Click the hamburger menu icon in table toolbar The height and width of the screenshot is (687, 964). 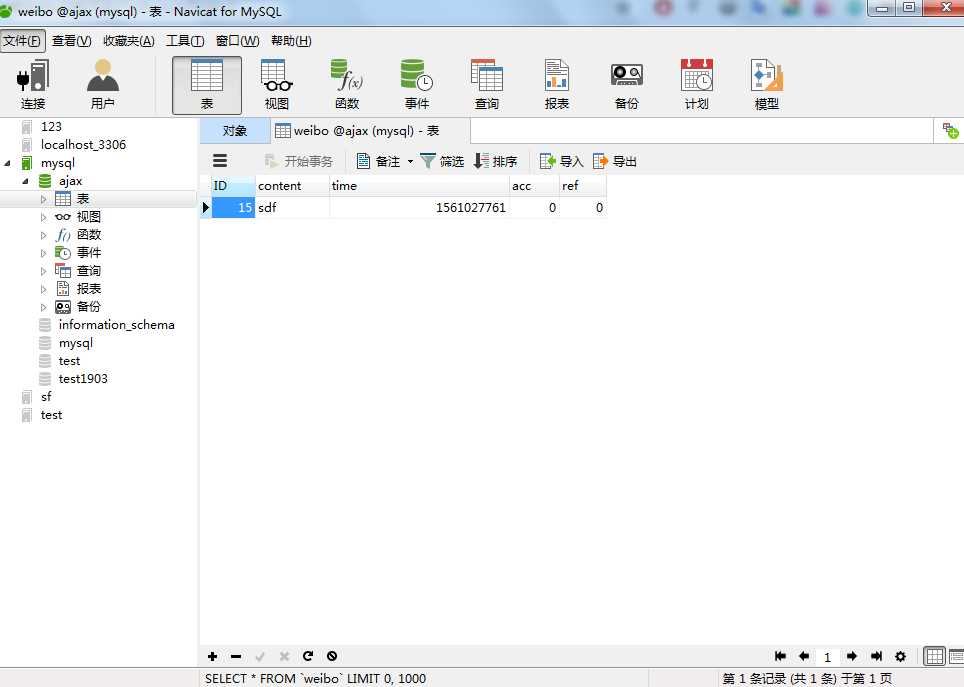pos(220,161)
